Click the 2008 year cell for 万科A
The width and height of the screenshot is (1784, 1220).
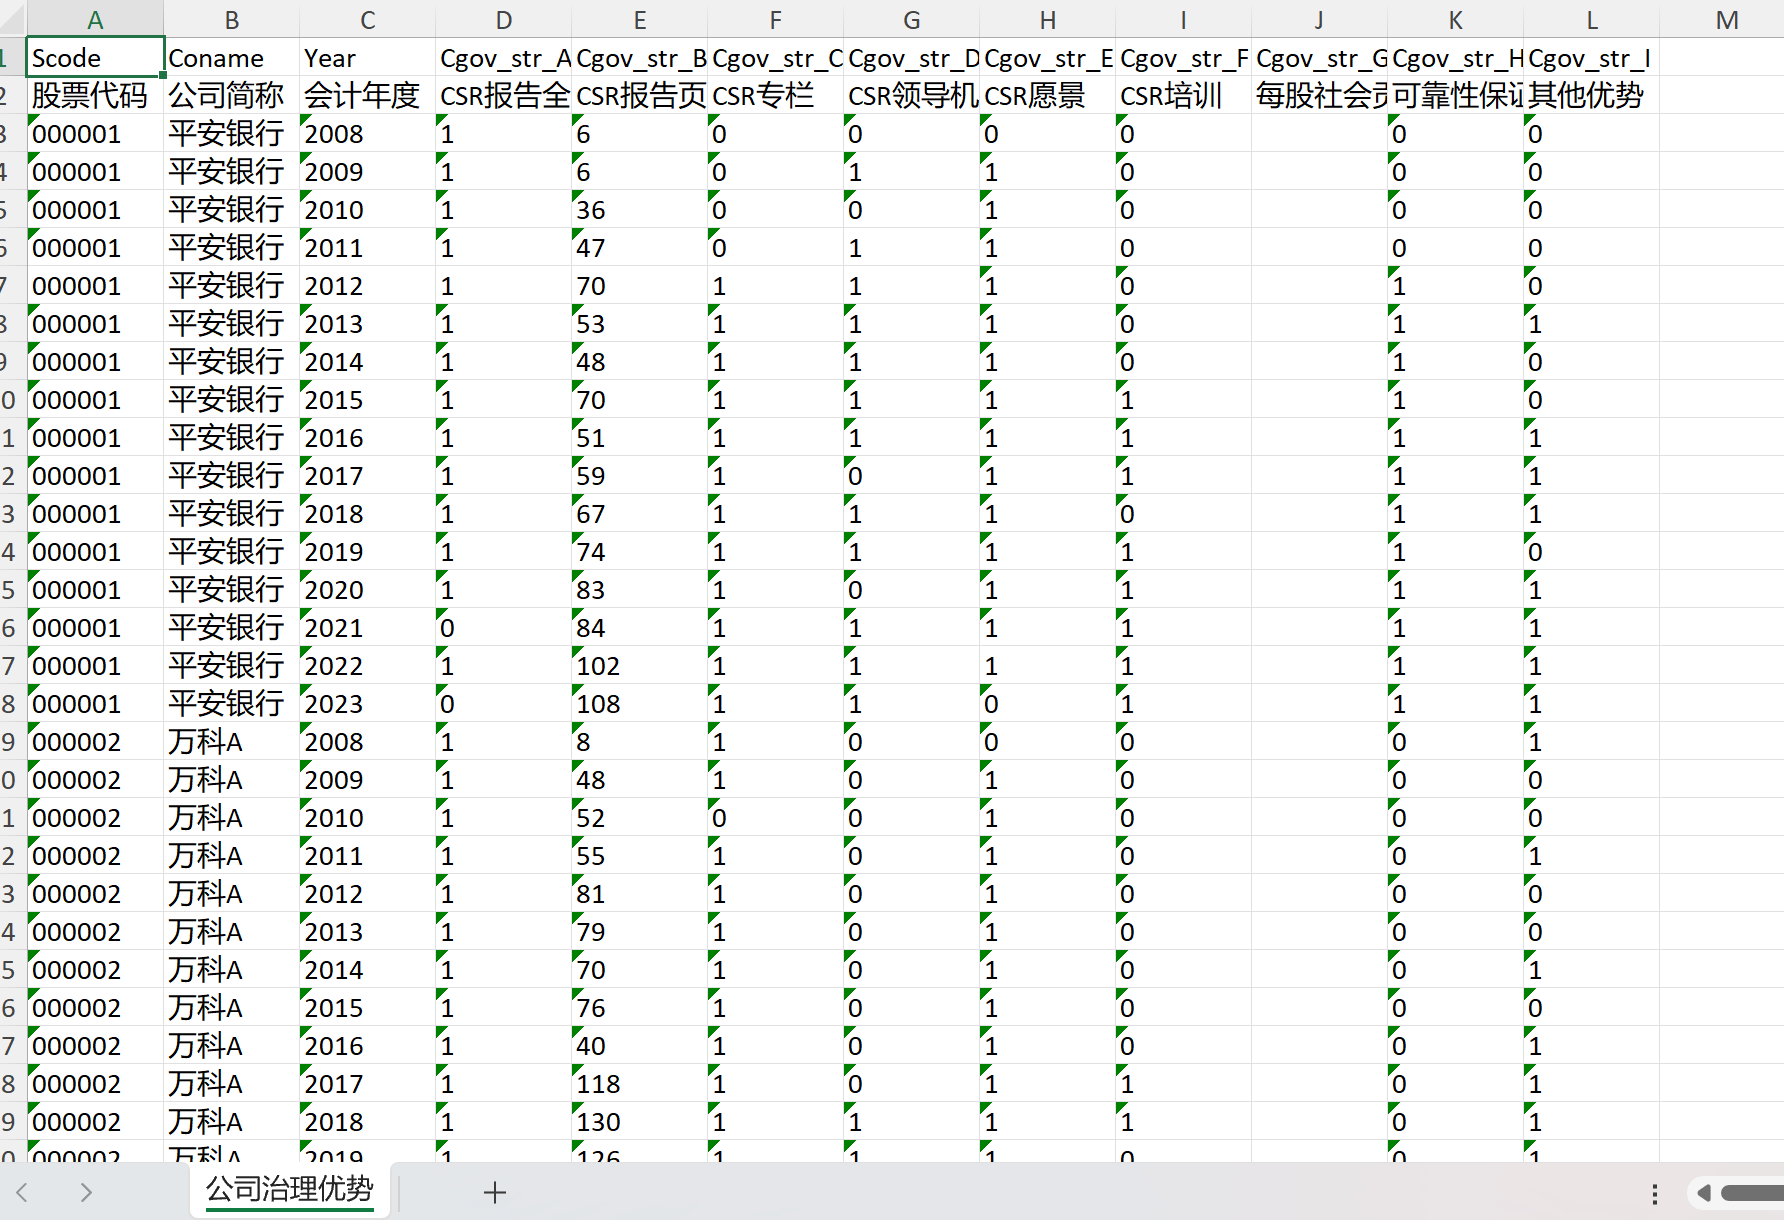coord(367,741)
